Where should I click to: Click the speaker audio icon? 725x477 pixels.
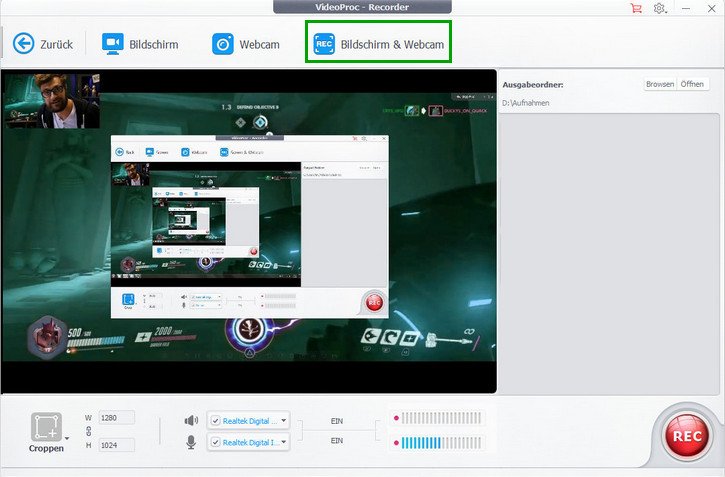191,420
